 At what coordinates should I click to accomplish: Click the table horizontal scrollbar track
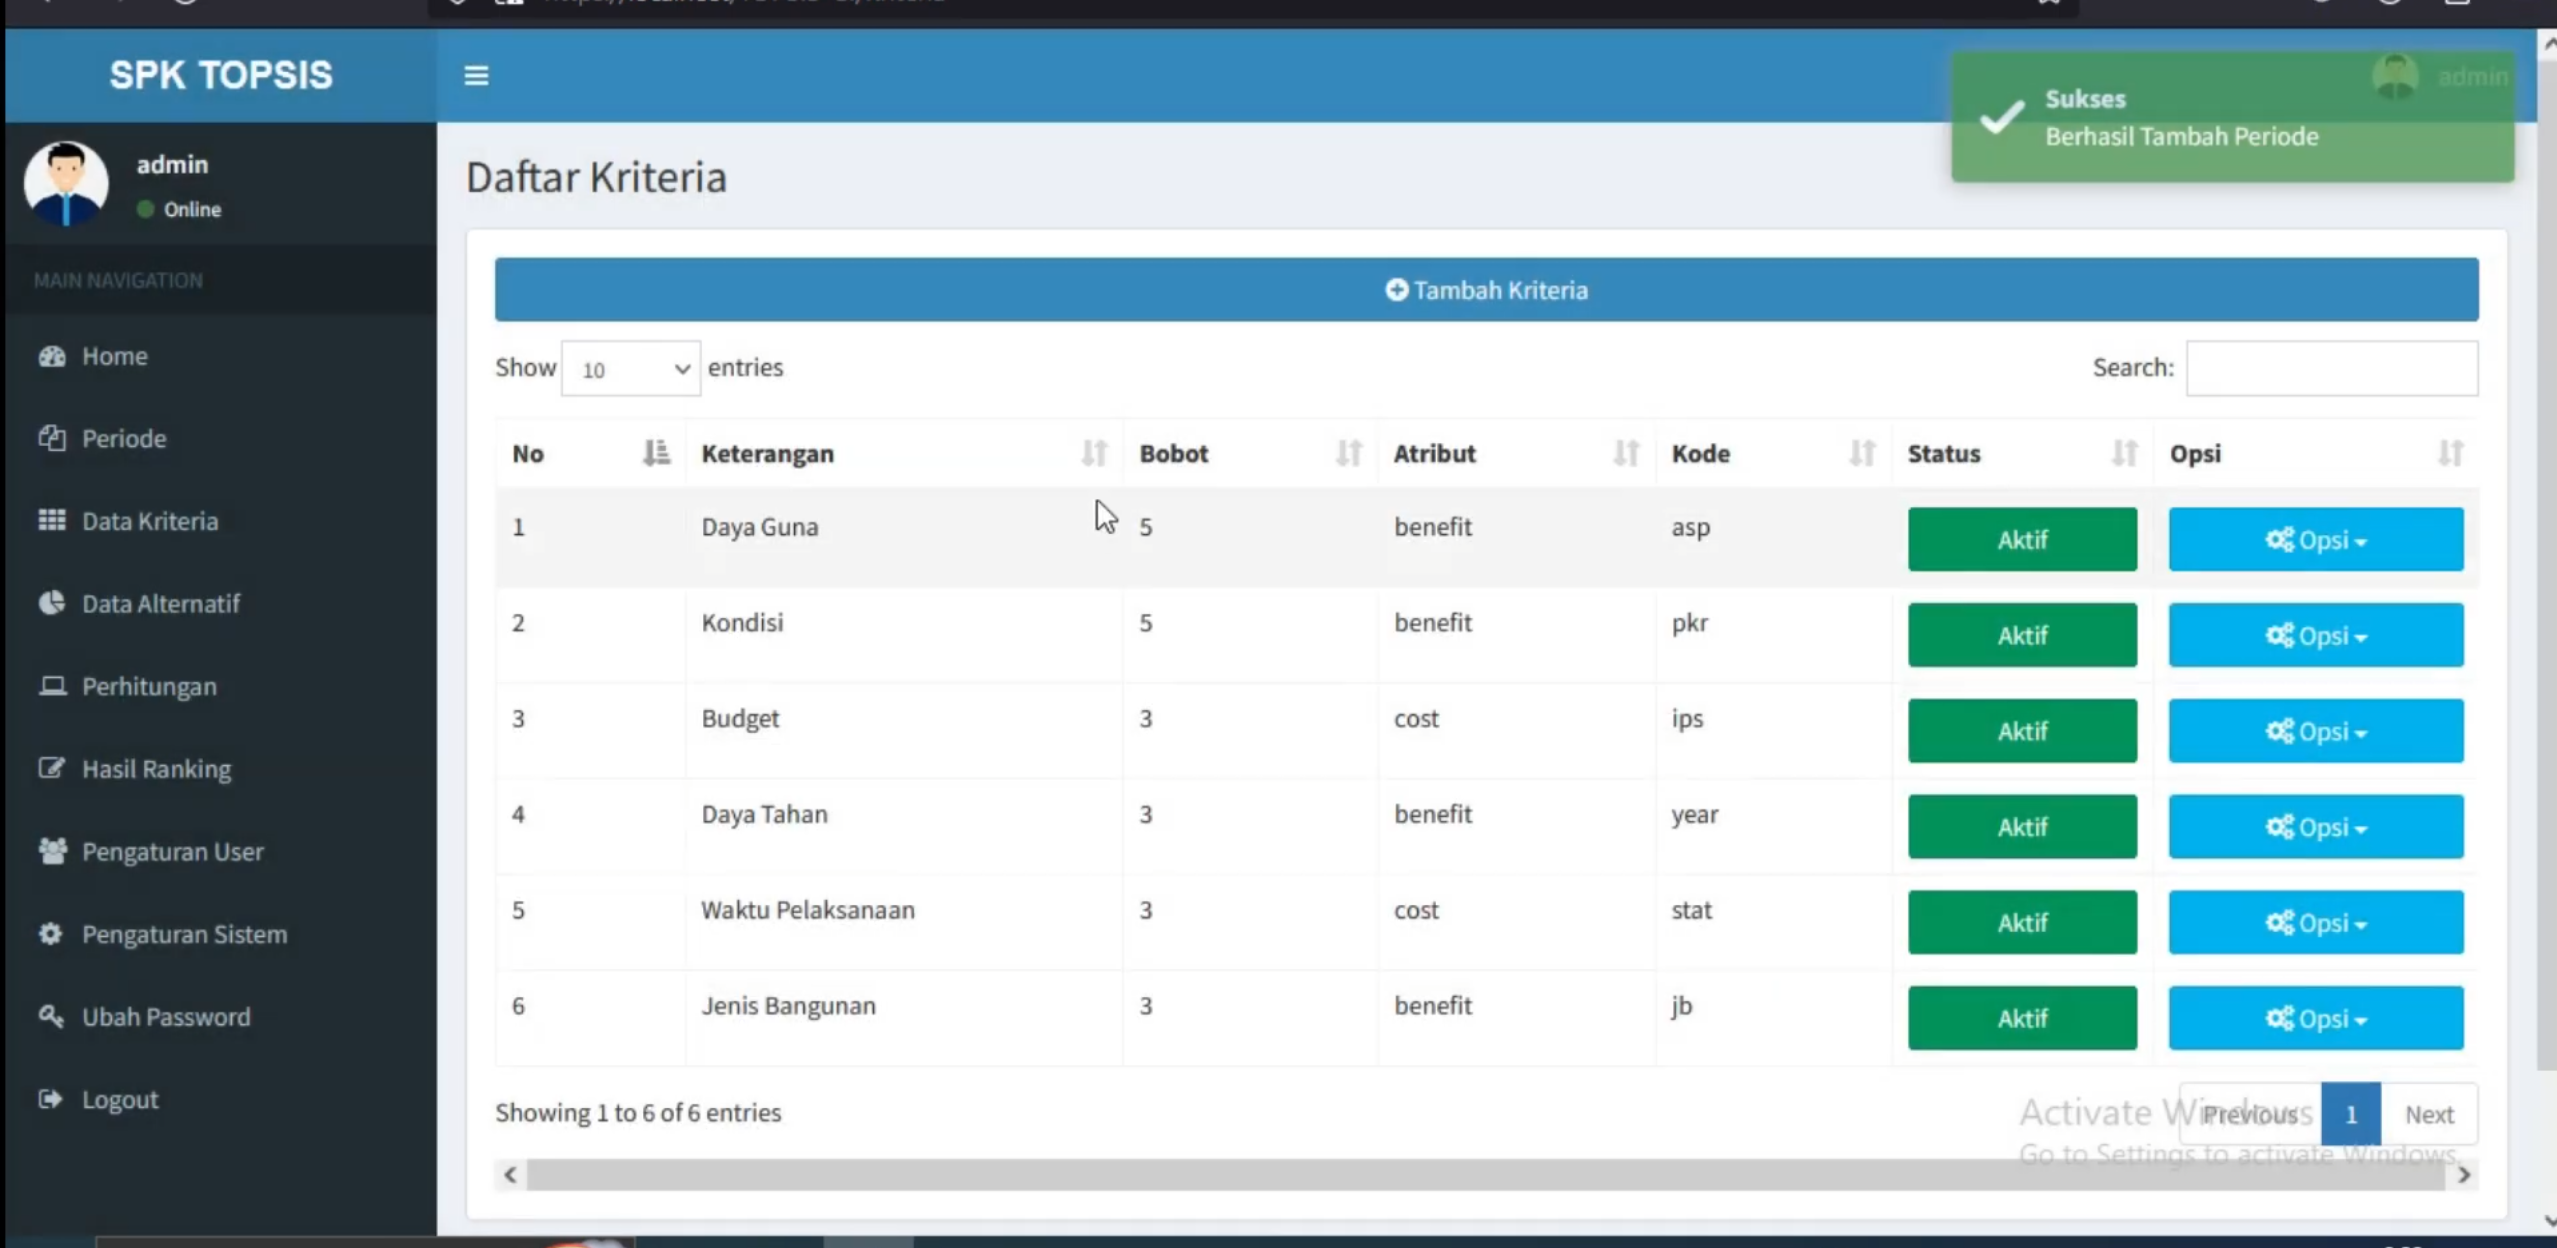point(1486,1175)
